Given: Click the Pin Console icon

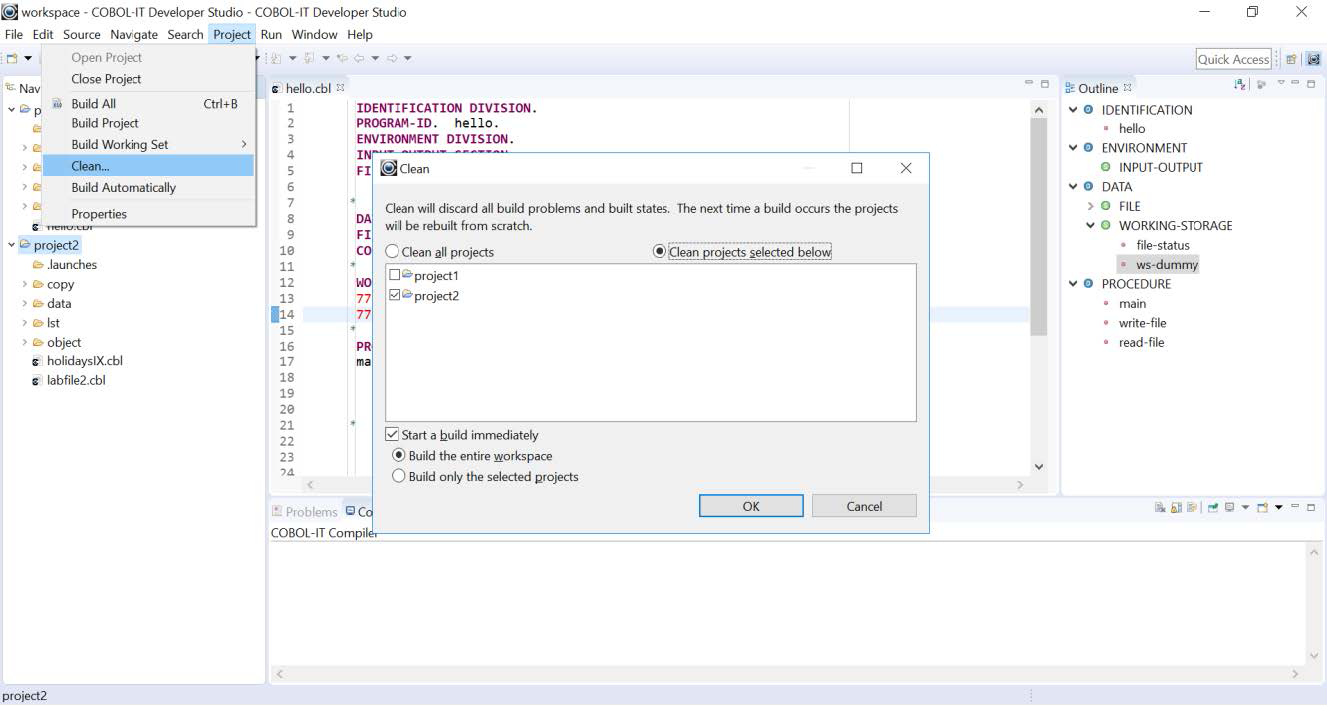Looking at the screenshot, I should coord(1213,508).
